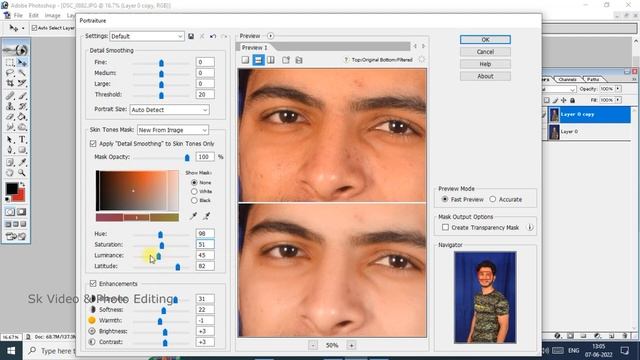
Task: Open the Settings Default dropdown
Action: click(x=147, y=36)
